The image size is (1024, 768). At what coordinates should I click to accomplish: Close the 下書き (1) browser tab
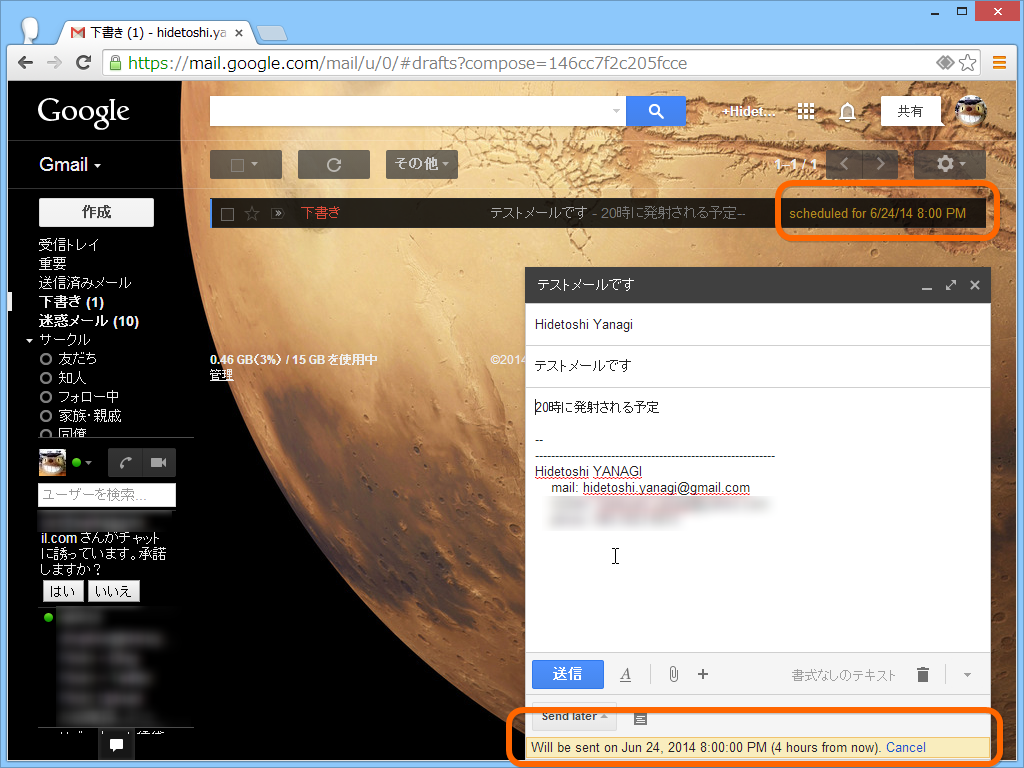239,33
